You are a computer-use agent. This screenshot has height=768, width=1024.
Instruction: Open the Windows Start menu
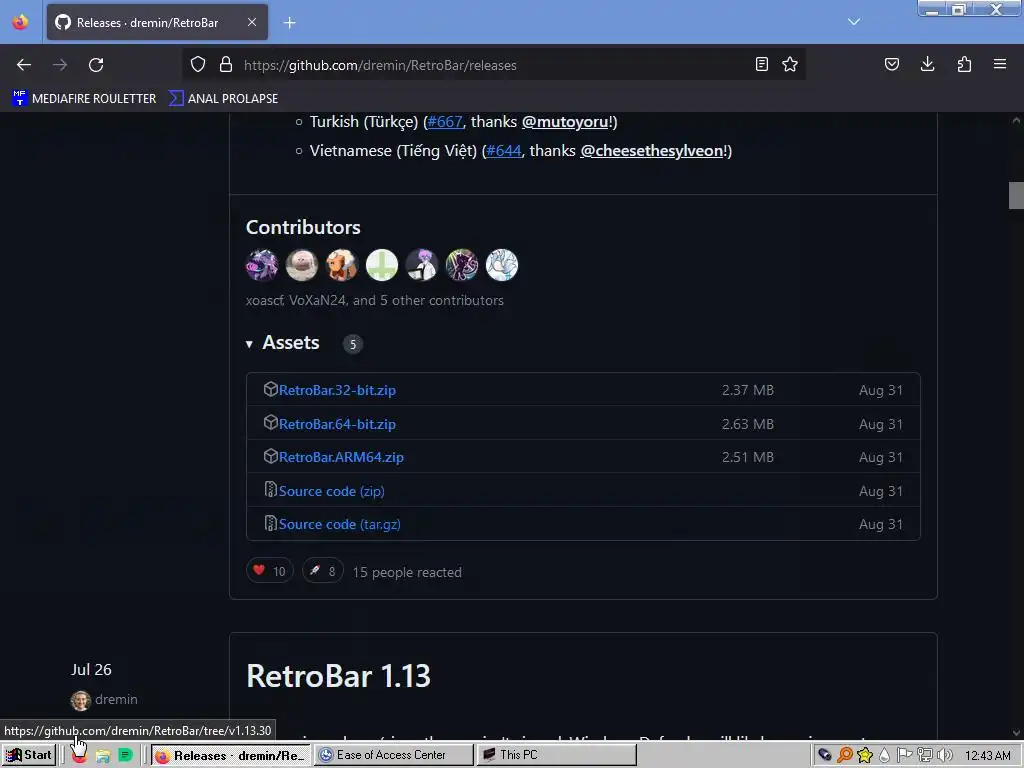(28, 755)
